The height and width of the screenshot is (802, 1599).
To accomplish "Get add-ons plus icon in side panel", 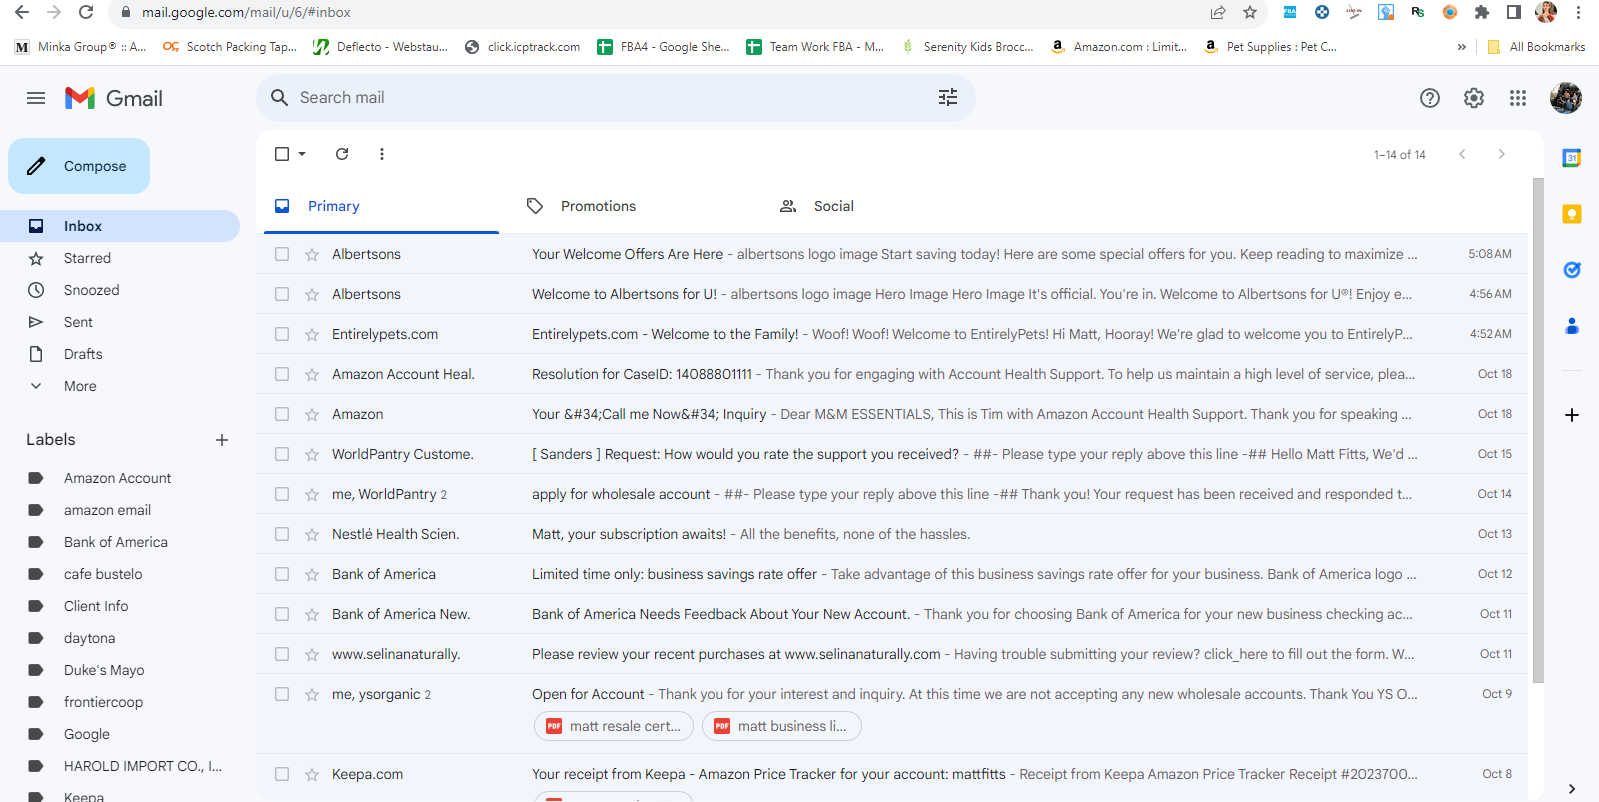I will [x=1572, y=415].
